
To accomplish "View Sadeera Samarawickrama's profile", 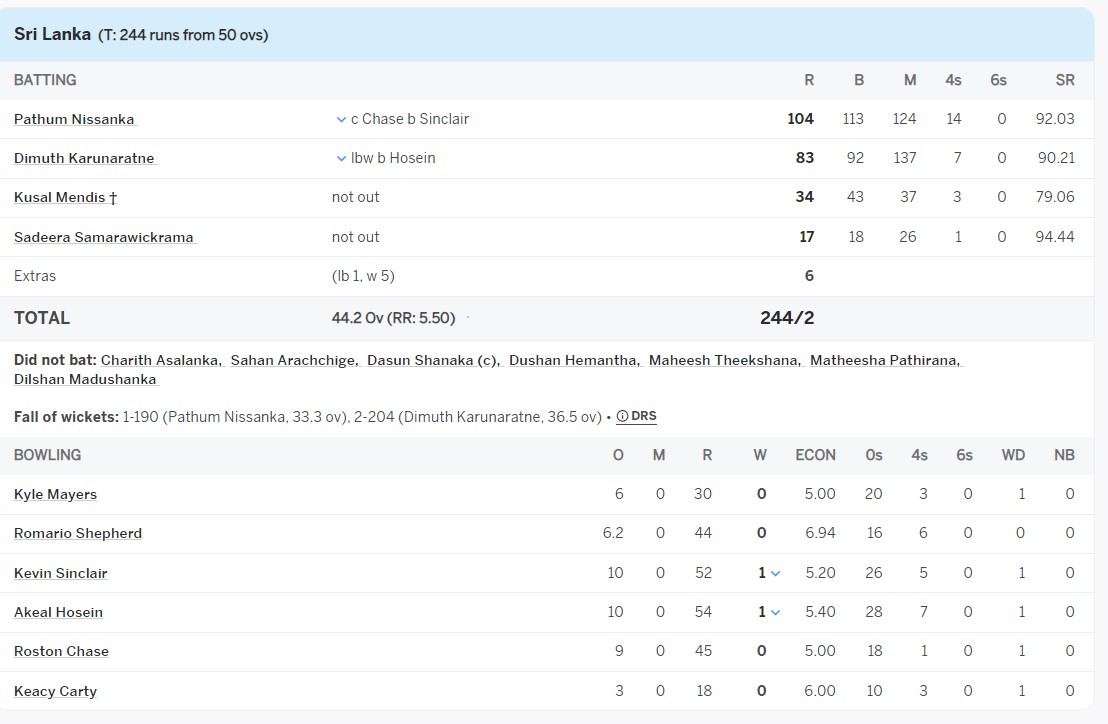I will [104, 237].
